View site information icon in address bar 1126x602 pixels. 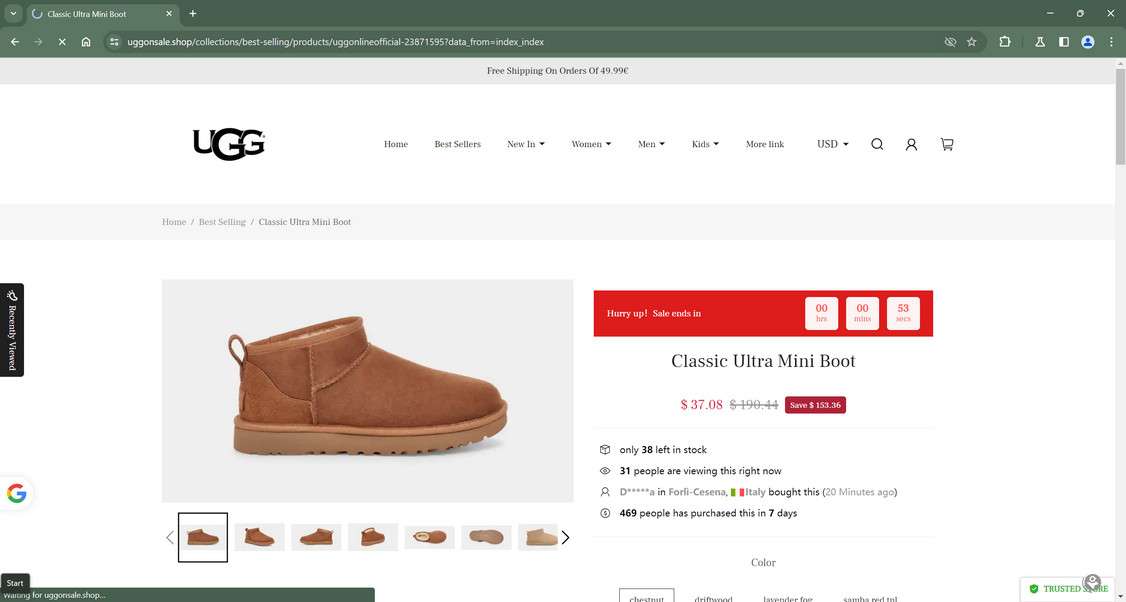tap(114, 42)
